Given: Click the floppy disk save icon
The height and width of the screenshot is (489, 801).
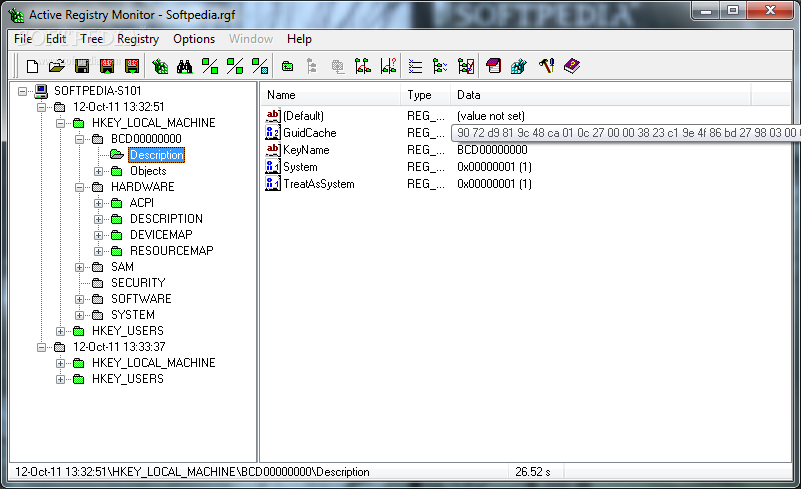Looking at the screenshot, I should point(82,66).
